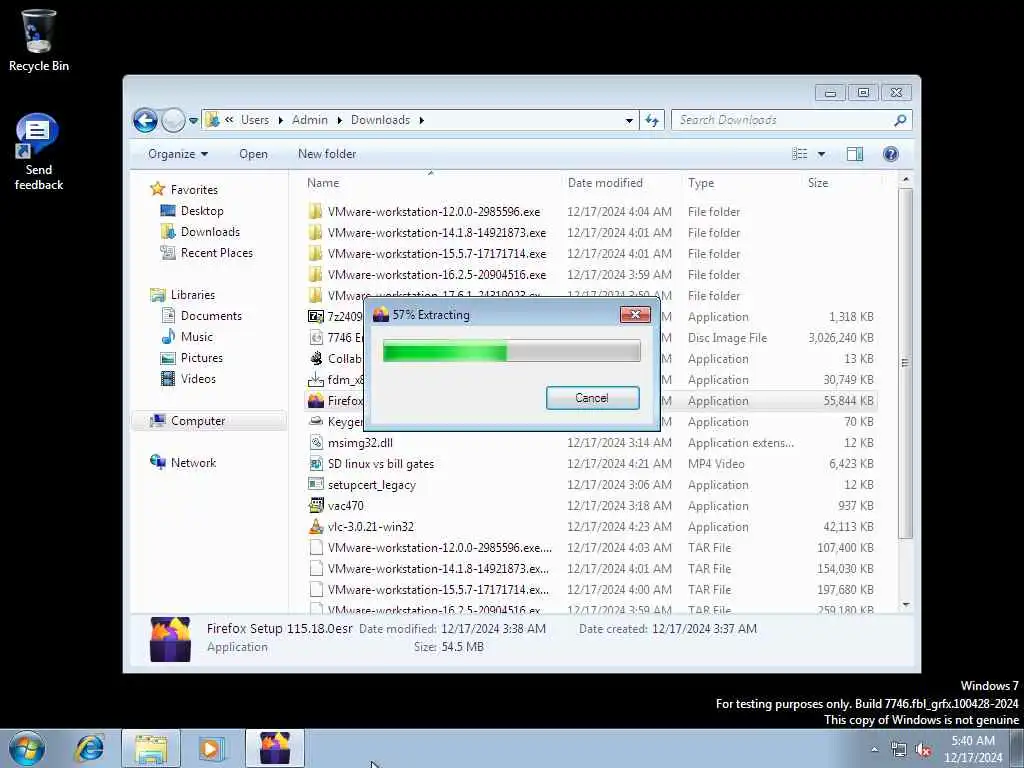Switch to Firefox installer taskbar button

(275, 748)
